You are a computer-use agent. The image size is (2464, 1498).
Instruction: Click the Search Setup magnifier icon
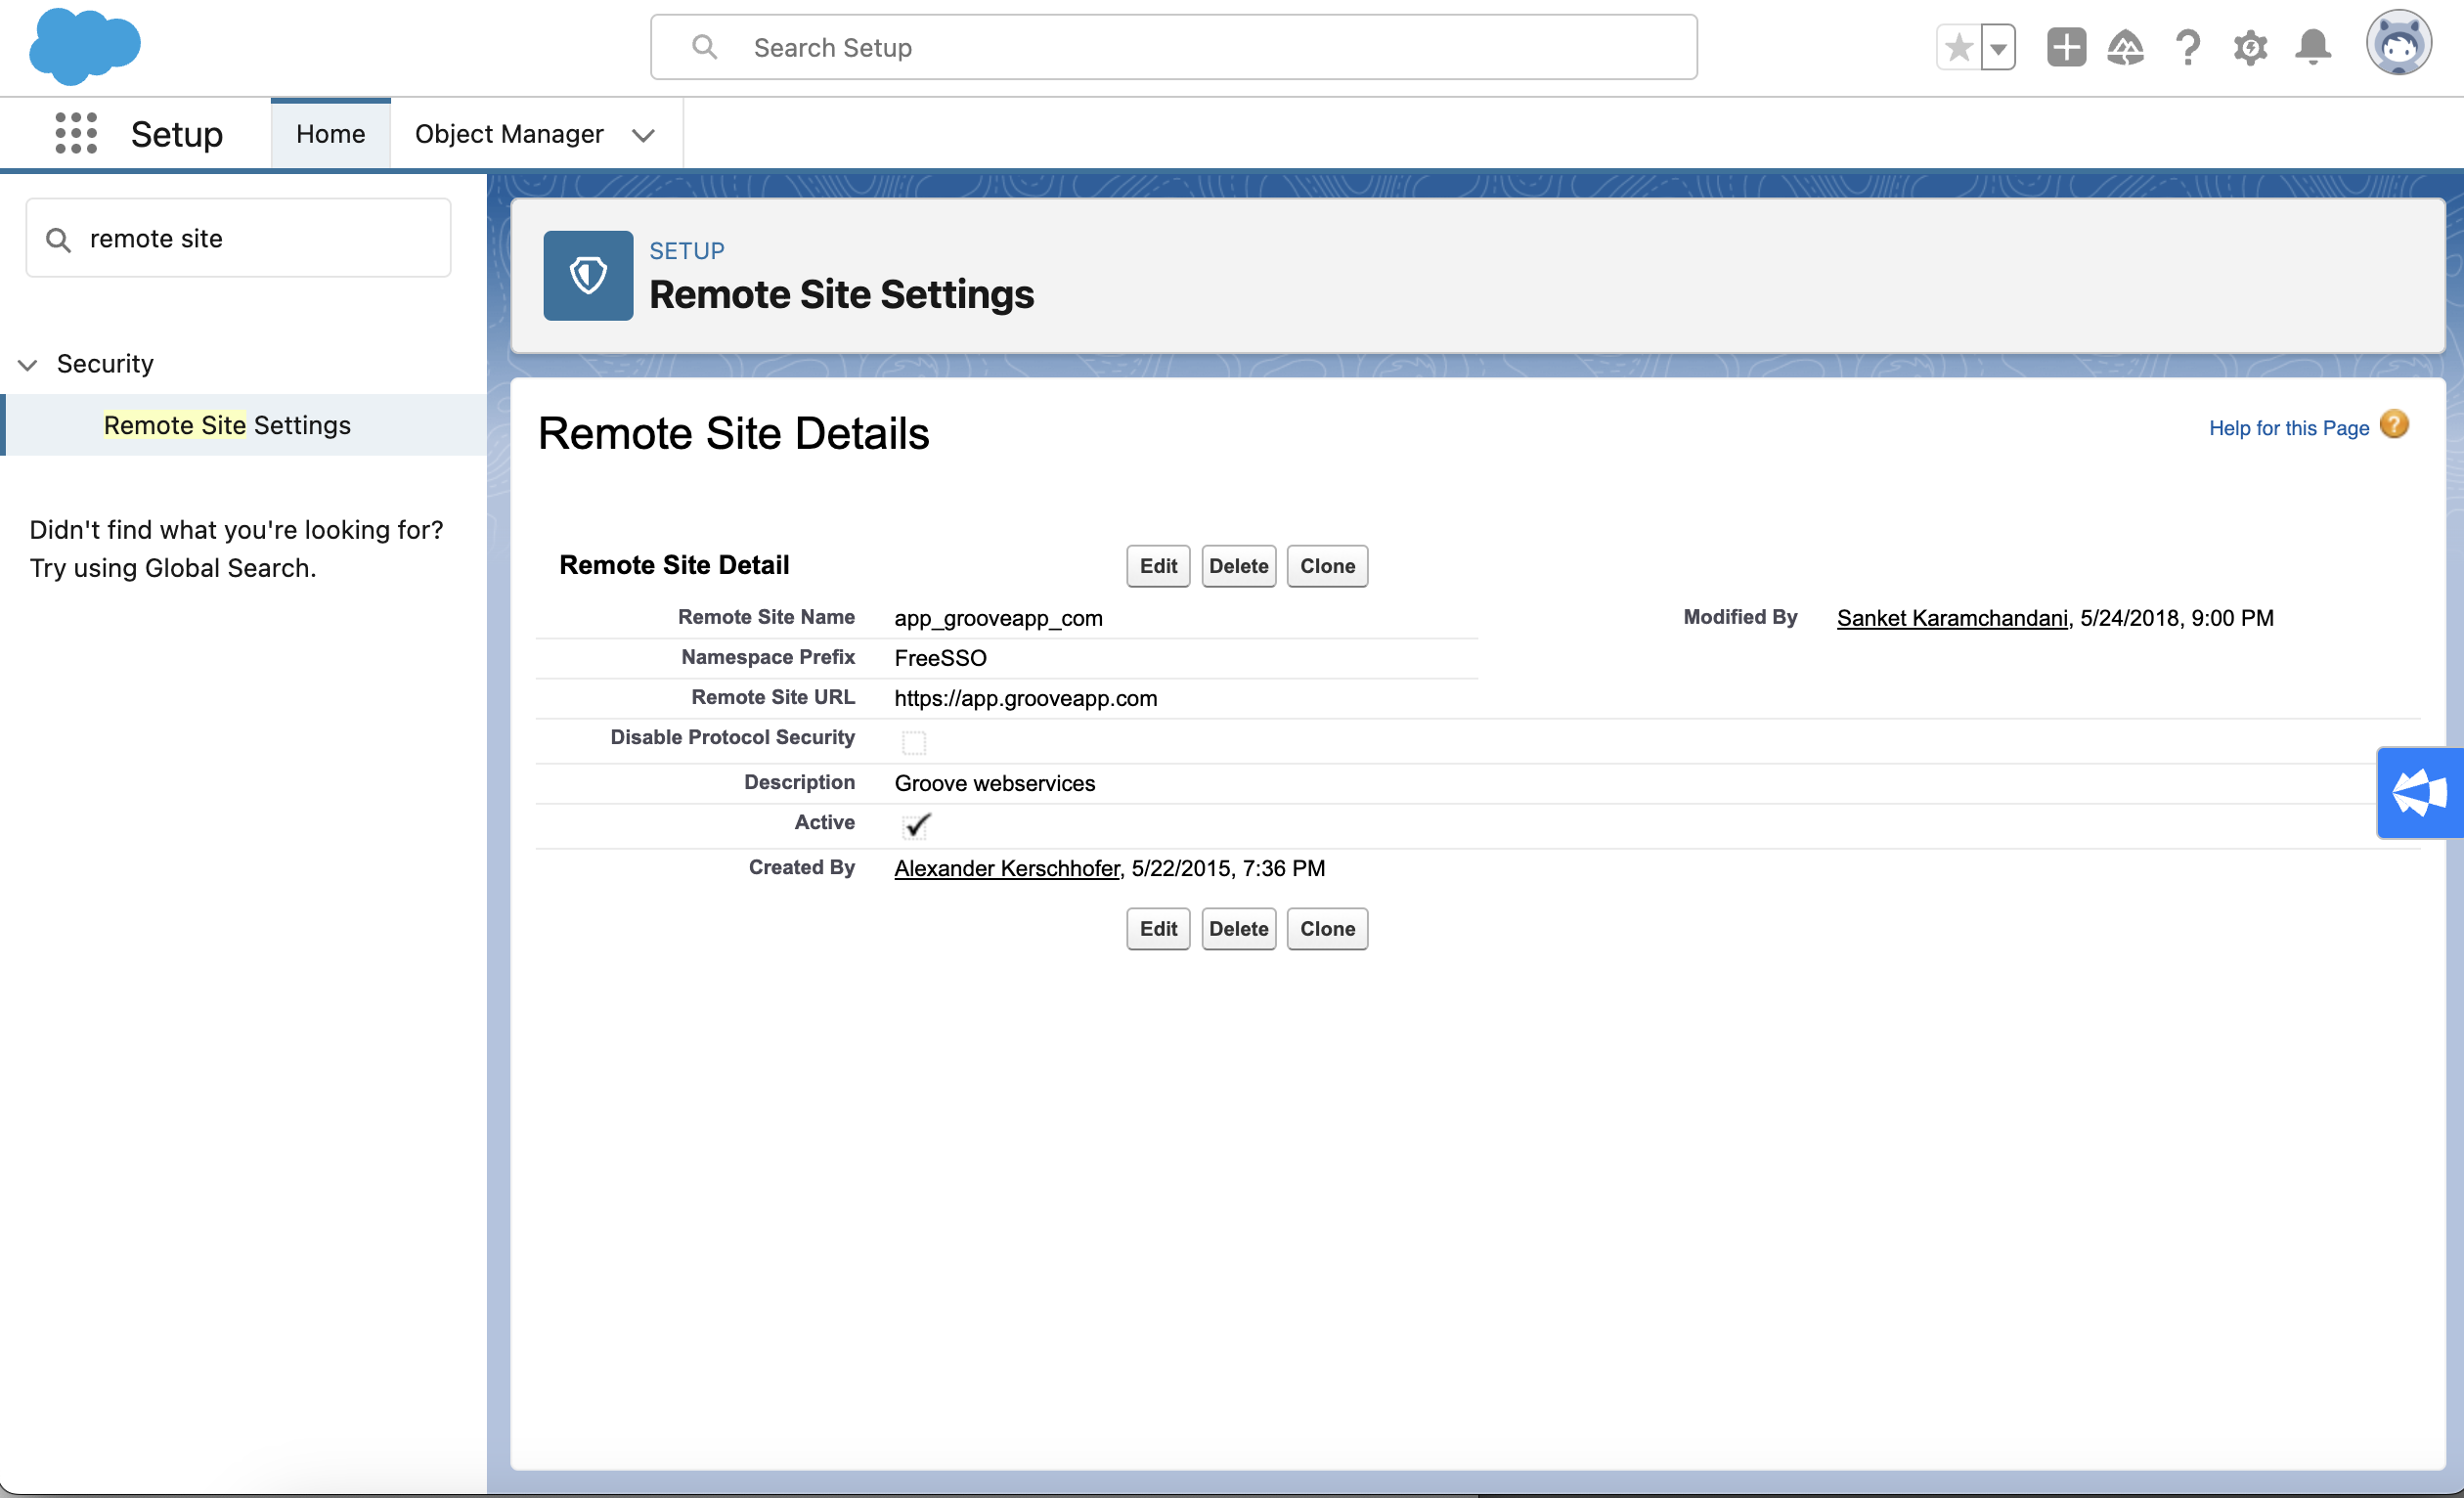coord(705,47)
